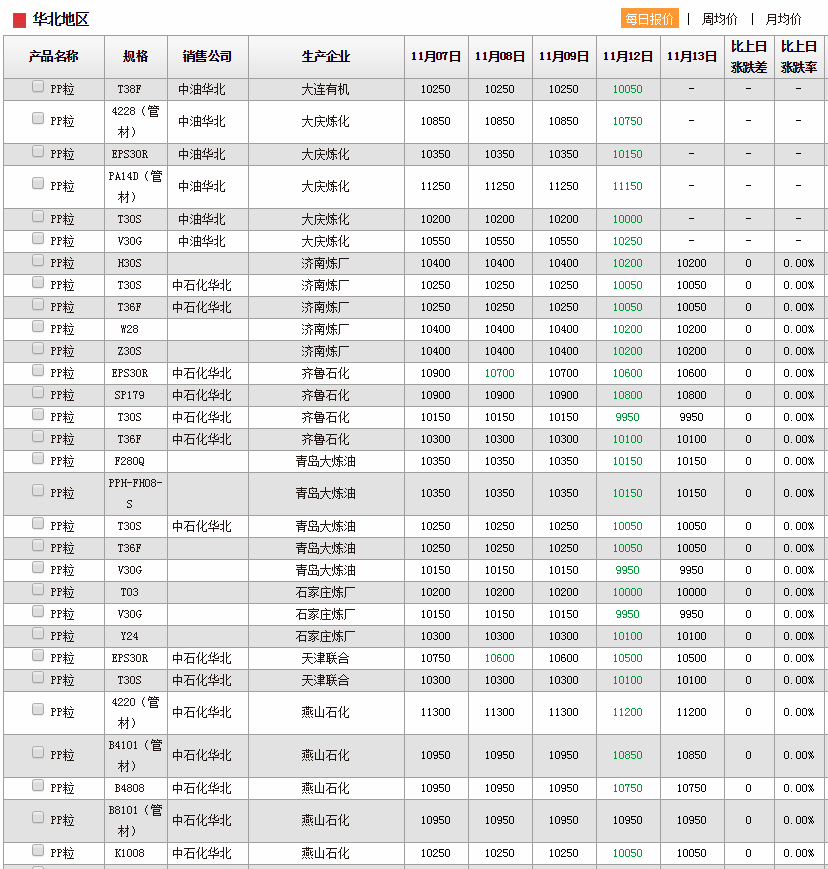Screen dimensions: 828x869
Task: Click the PPH-FH08-S specification cell
Action: pyautogui.click(x=136, y=493)
